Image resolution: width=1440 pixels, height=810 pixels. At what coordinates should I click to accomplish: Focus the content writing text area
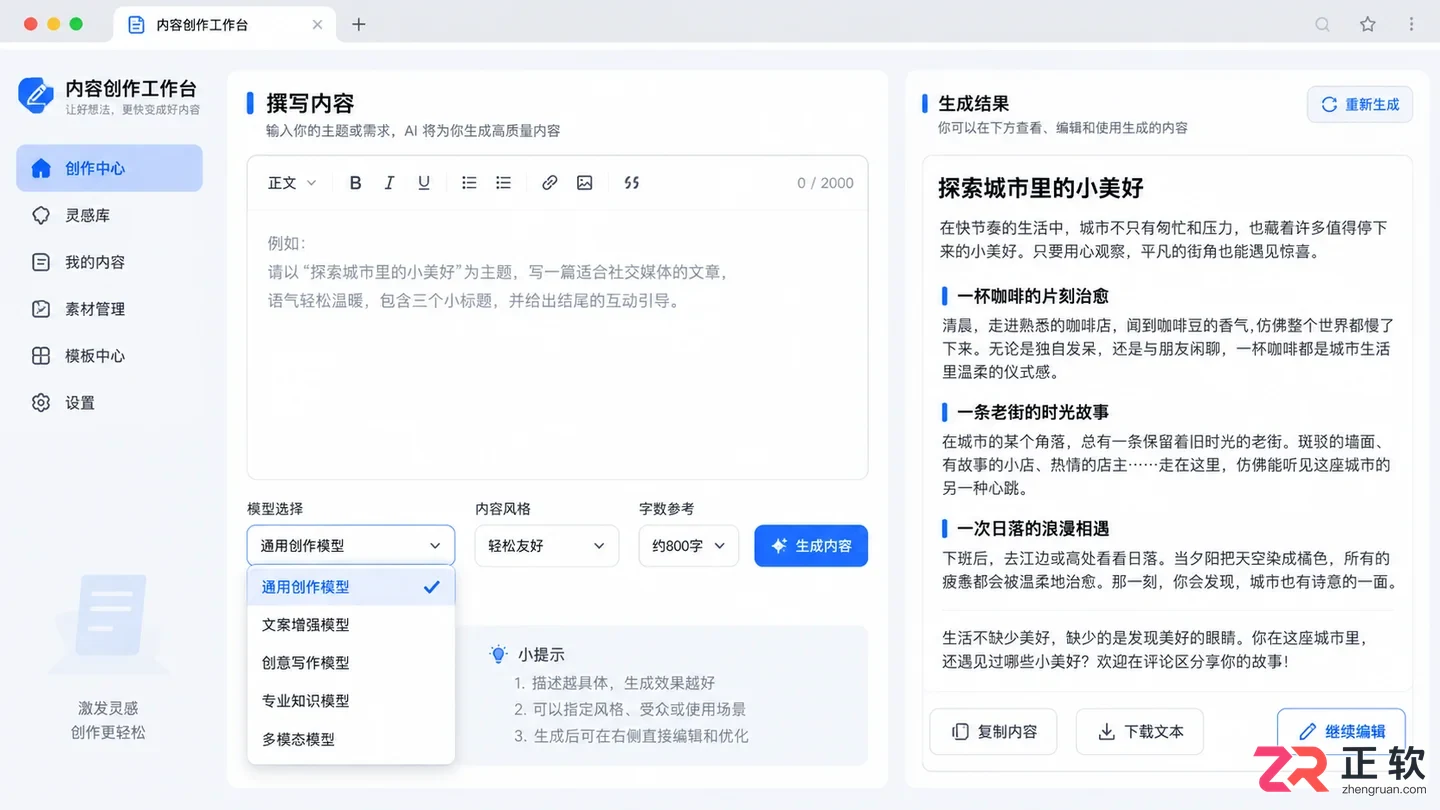point(557,345)
